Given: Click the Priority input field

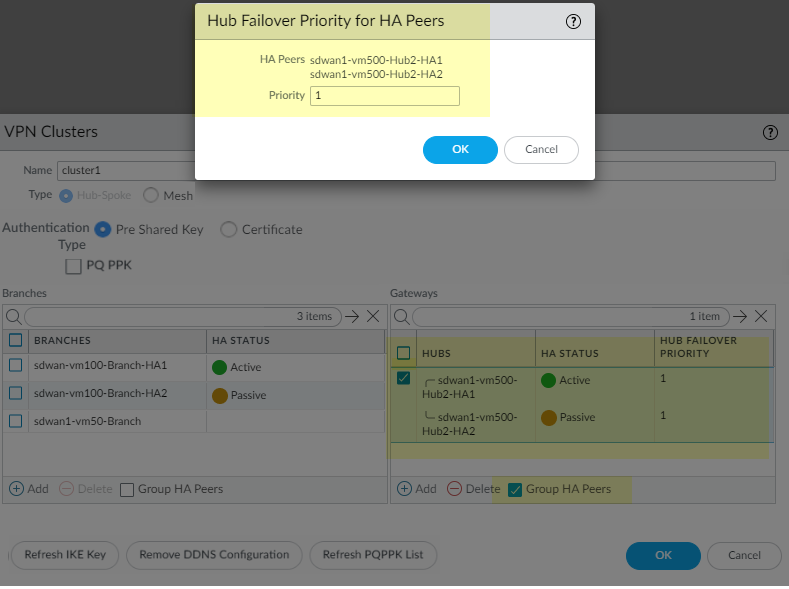Looking at the screenshot, I should click(x=384, y=96).
